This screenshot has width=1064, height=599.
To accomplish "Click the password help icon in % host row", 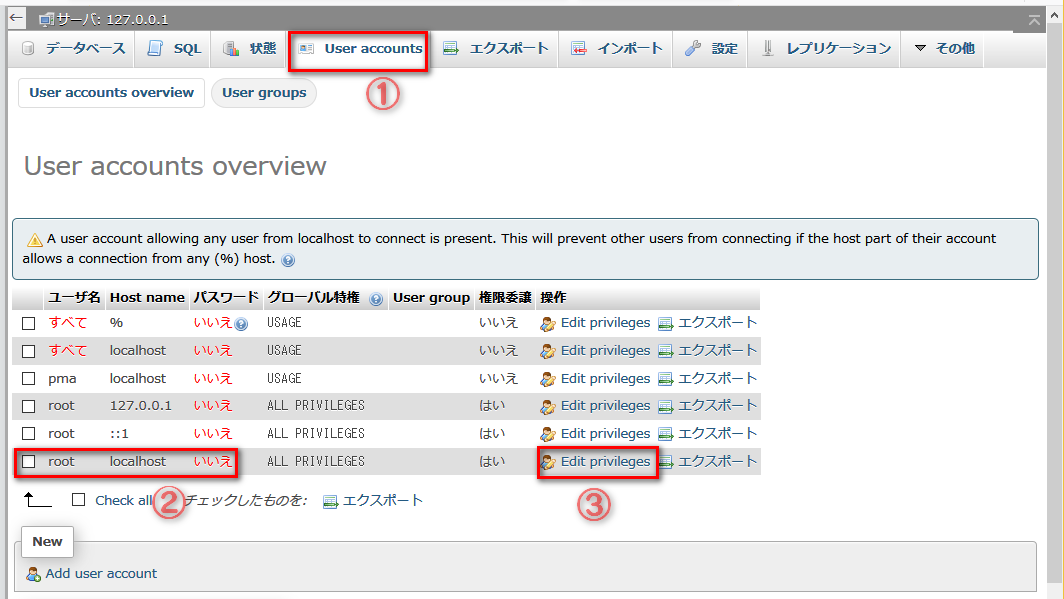I will 241,324.
